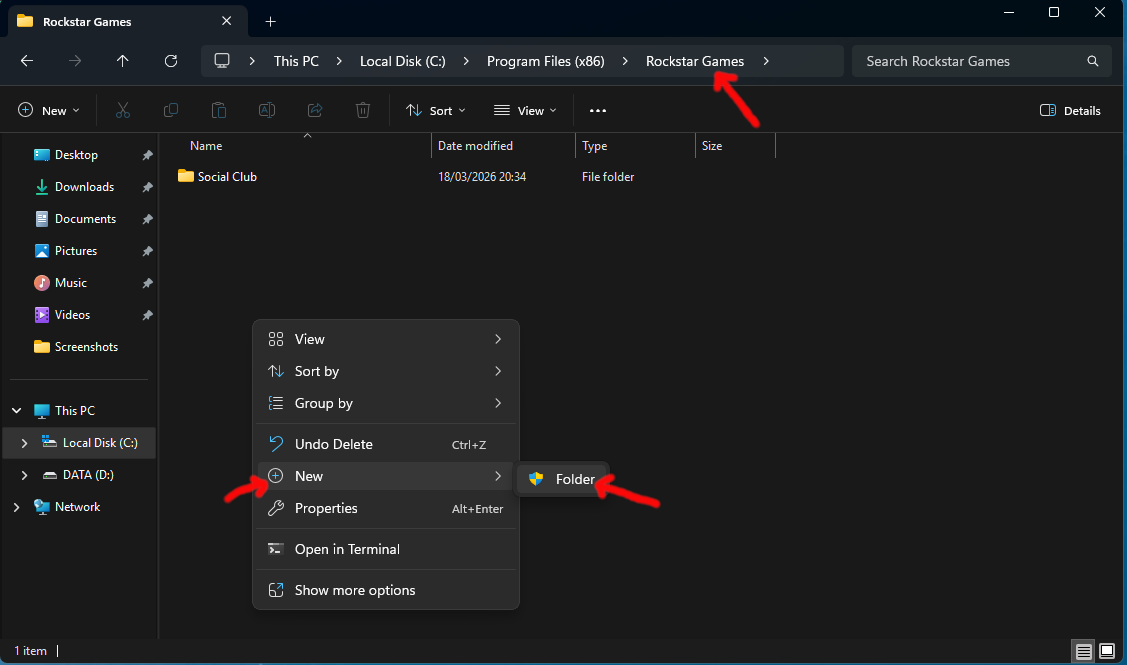Click Rockstar Games breadcrumb
1127x665 pixels.
(x=695, y=61)
